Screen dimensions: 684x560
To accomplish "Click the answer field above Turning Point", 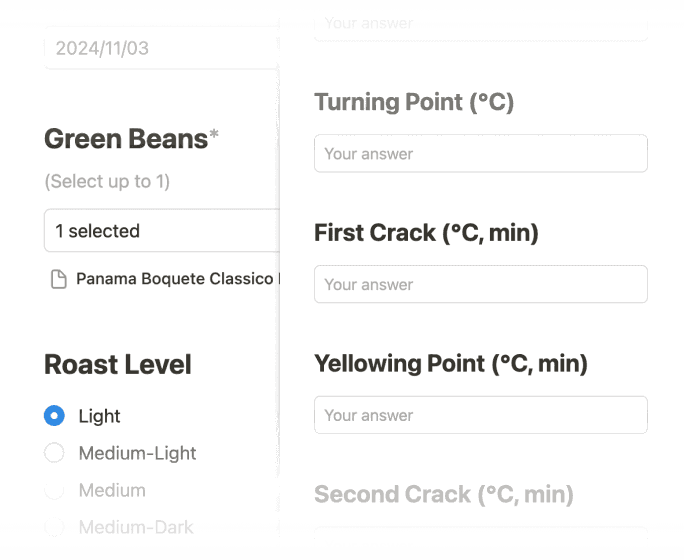I will 480,24.
